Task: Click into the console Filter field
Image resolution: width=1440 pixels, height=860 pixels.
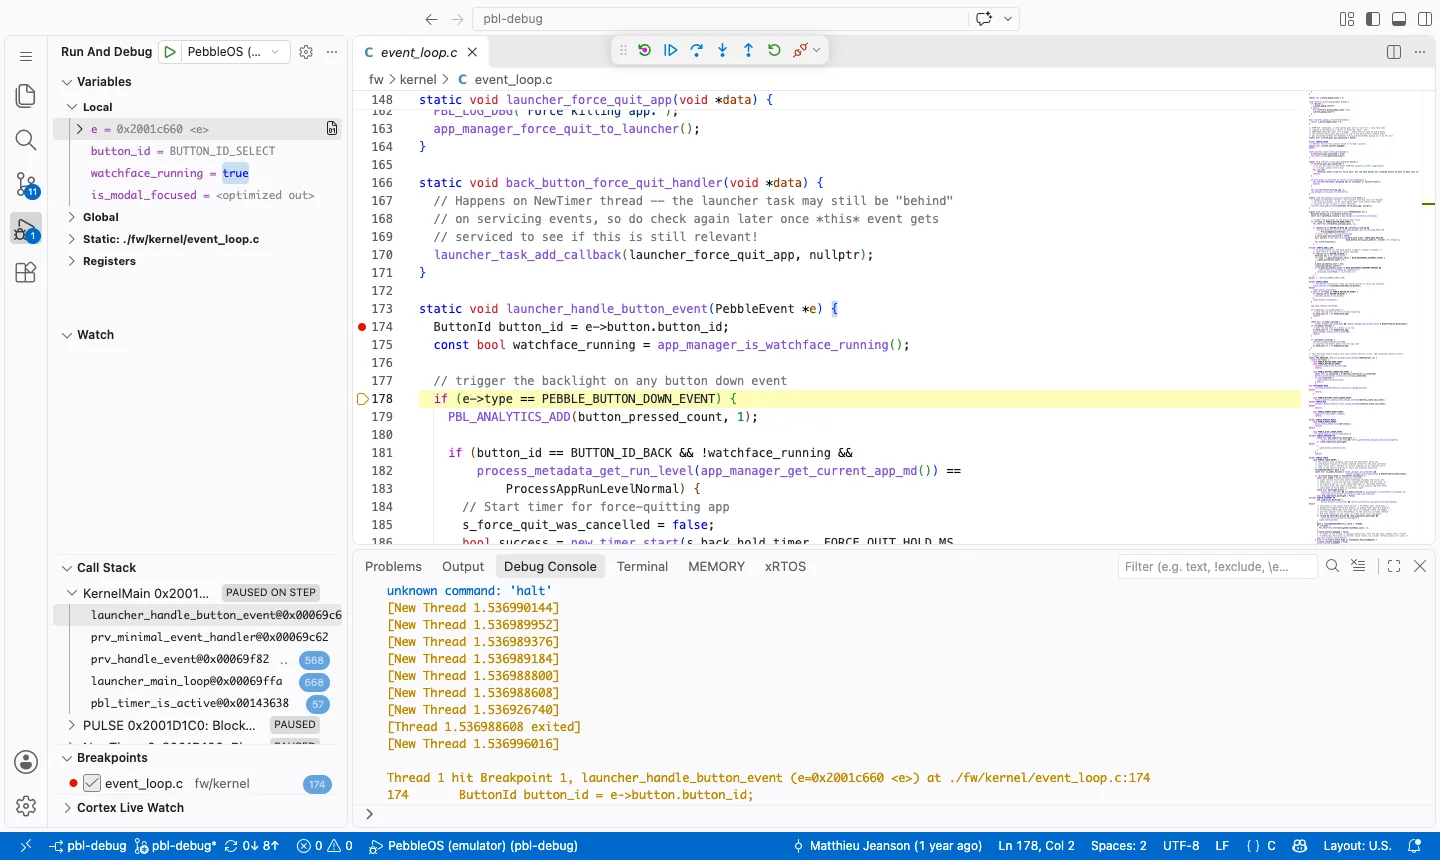Action: [x=1217, y=566]
